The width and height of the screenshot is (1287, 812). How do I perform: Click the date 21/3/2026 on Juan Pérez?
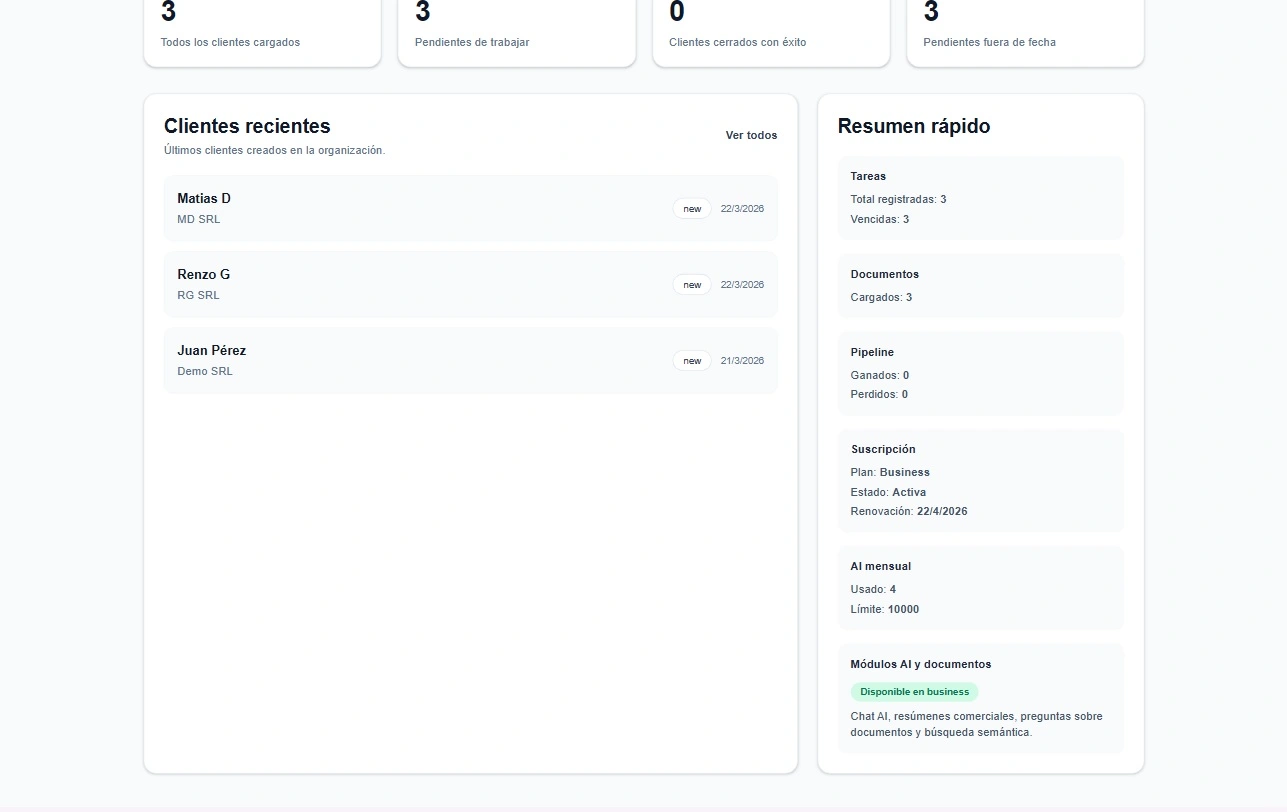[x=742, y=361]
